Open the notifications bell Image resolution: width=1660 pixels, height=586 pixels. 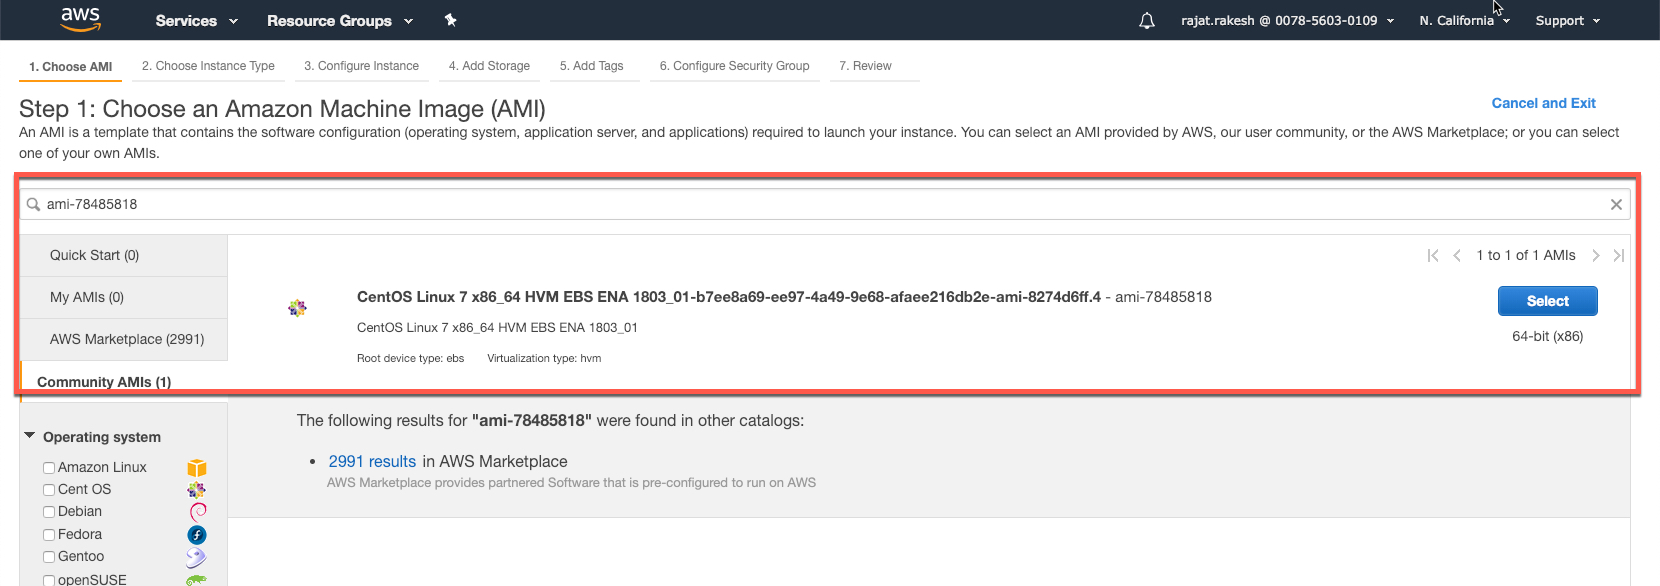pos(1147,21)
